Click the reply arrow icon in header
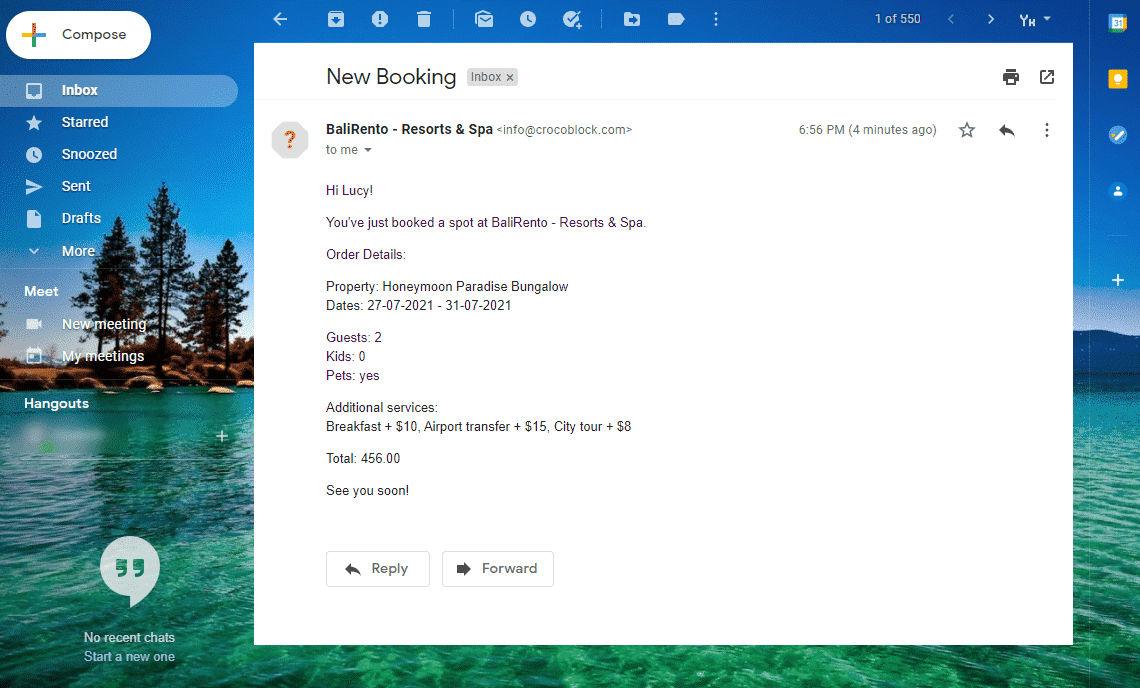 pos(1007,130)
